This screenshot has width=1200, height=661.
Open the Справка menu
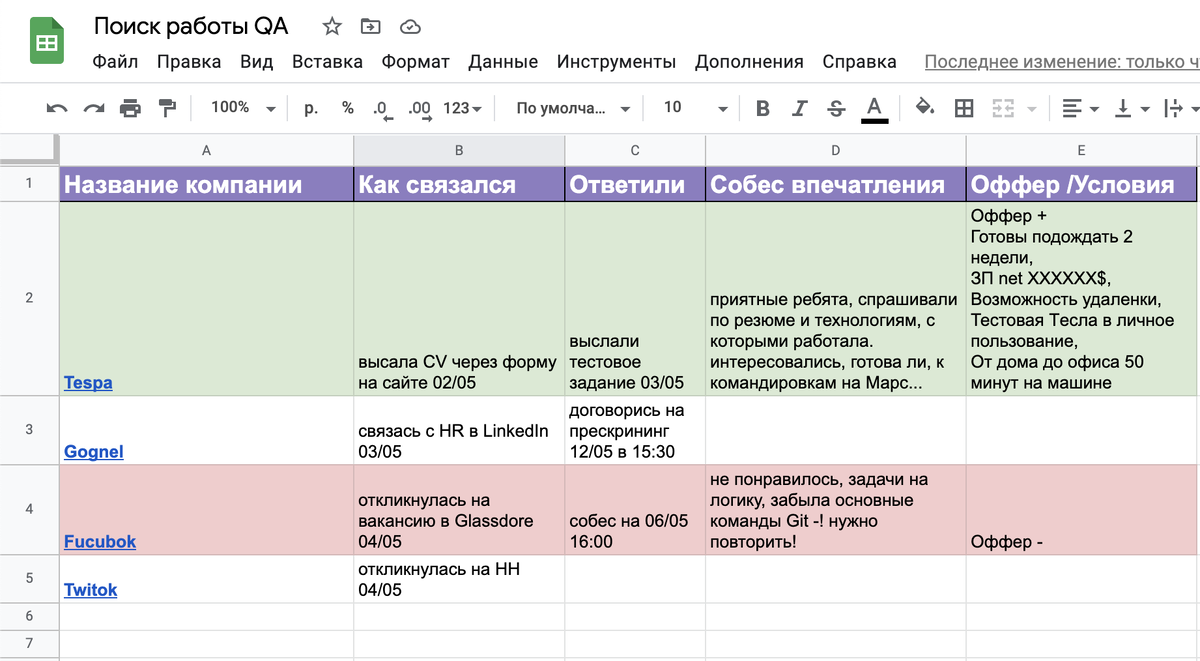point(859,62)
